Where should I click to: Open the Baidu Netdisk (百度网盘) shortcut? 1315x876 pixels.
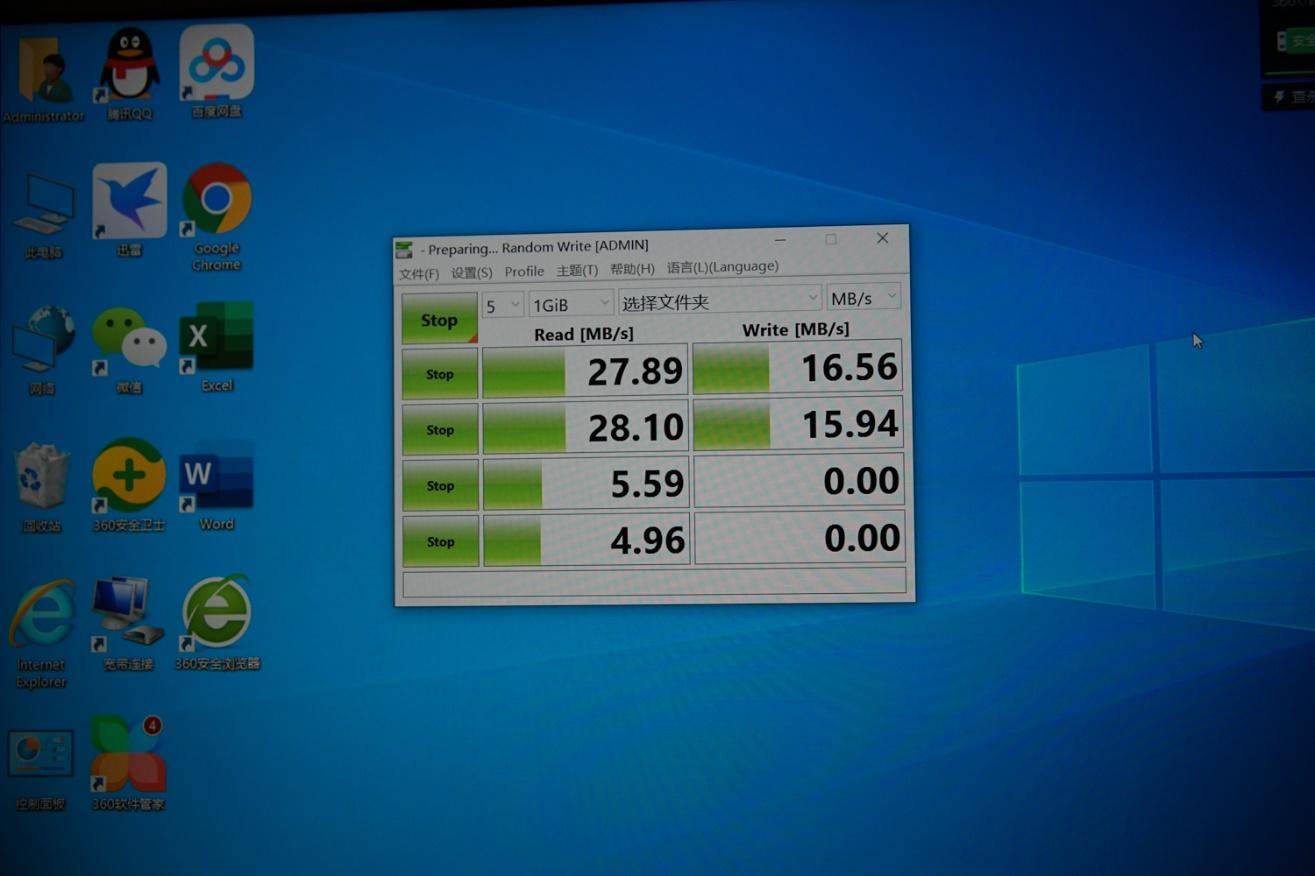click(216, 72)
